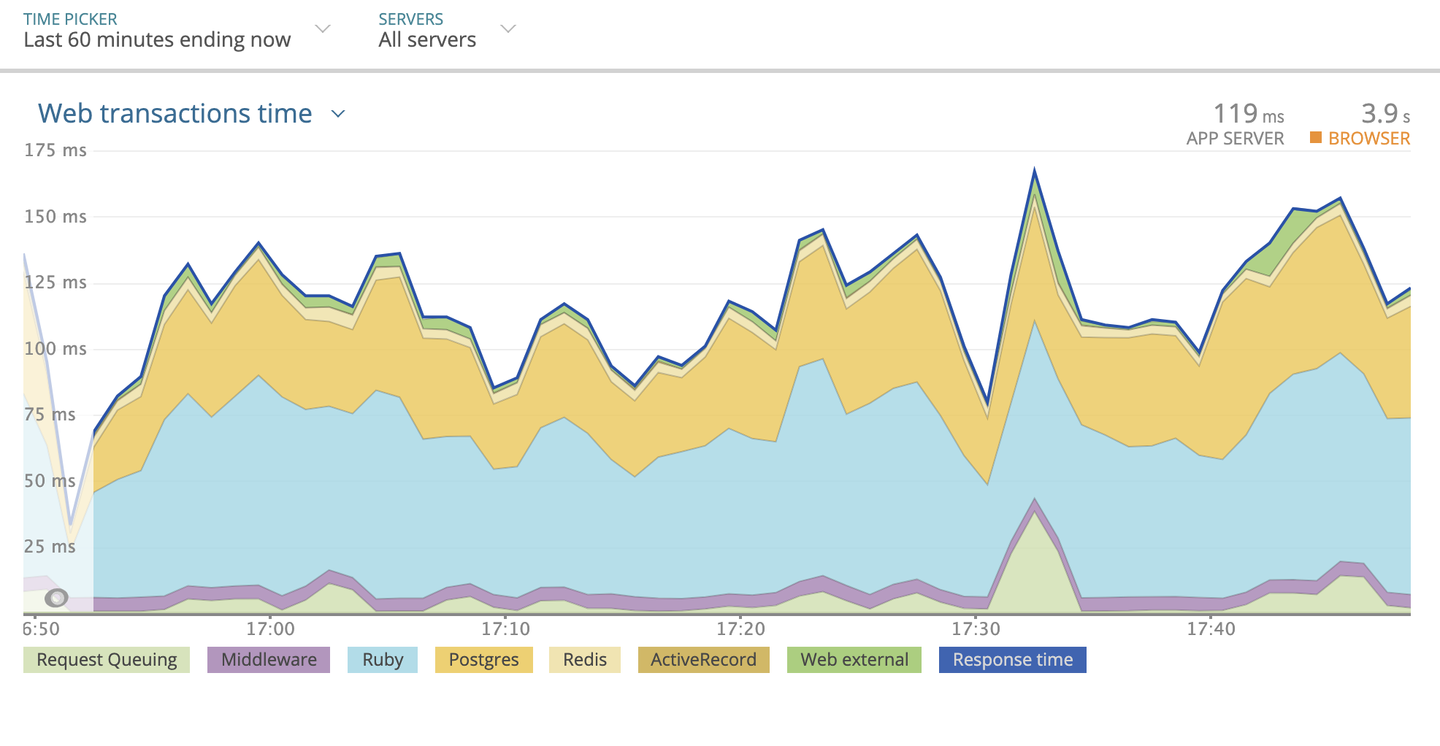Toggle the Postgres legend item

coord(484,660)
